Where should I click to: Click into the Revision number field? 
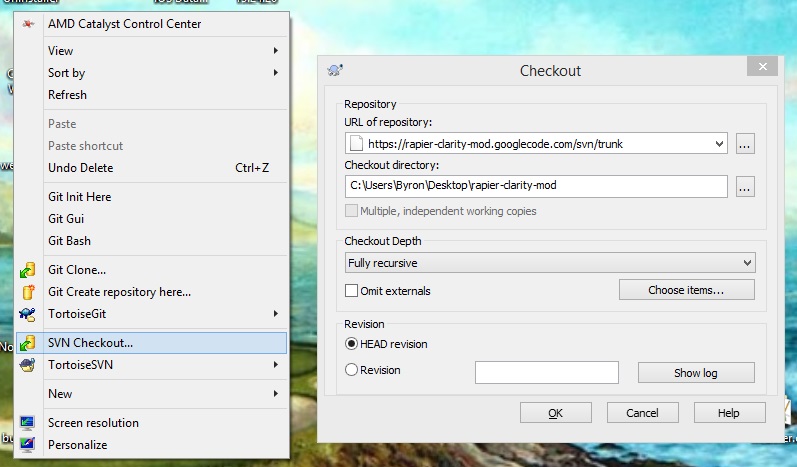click(546, 372)
